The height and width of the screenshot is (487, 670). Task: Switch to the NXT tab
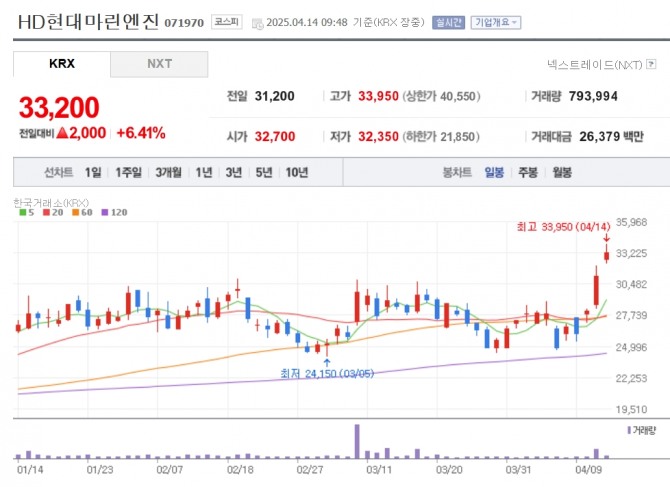coord(159,64)
